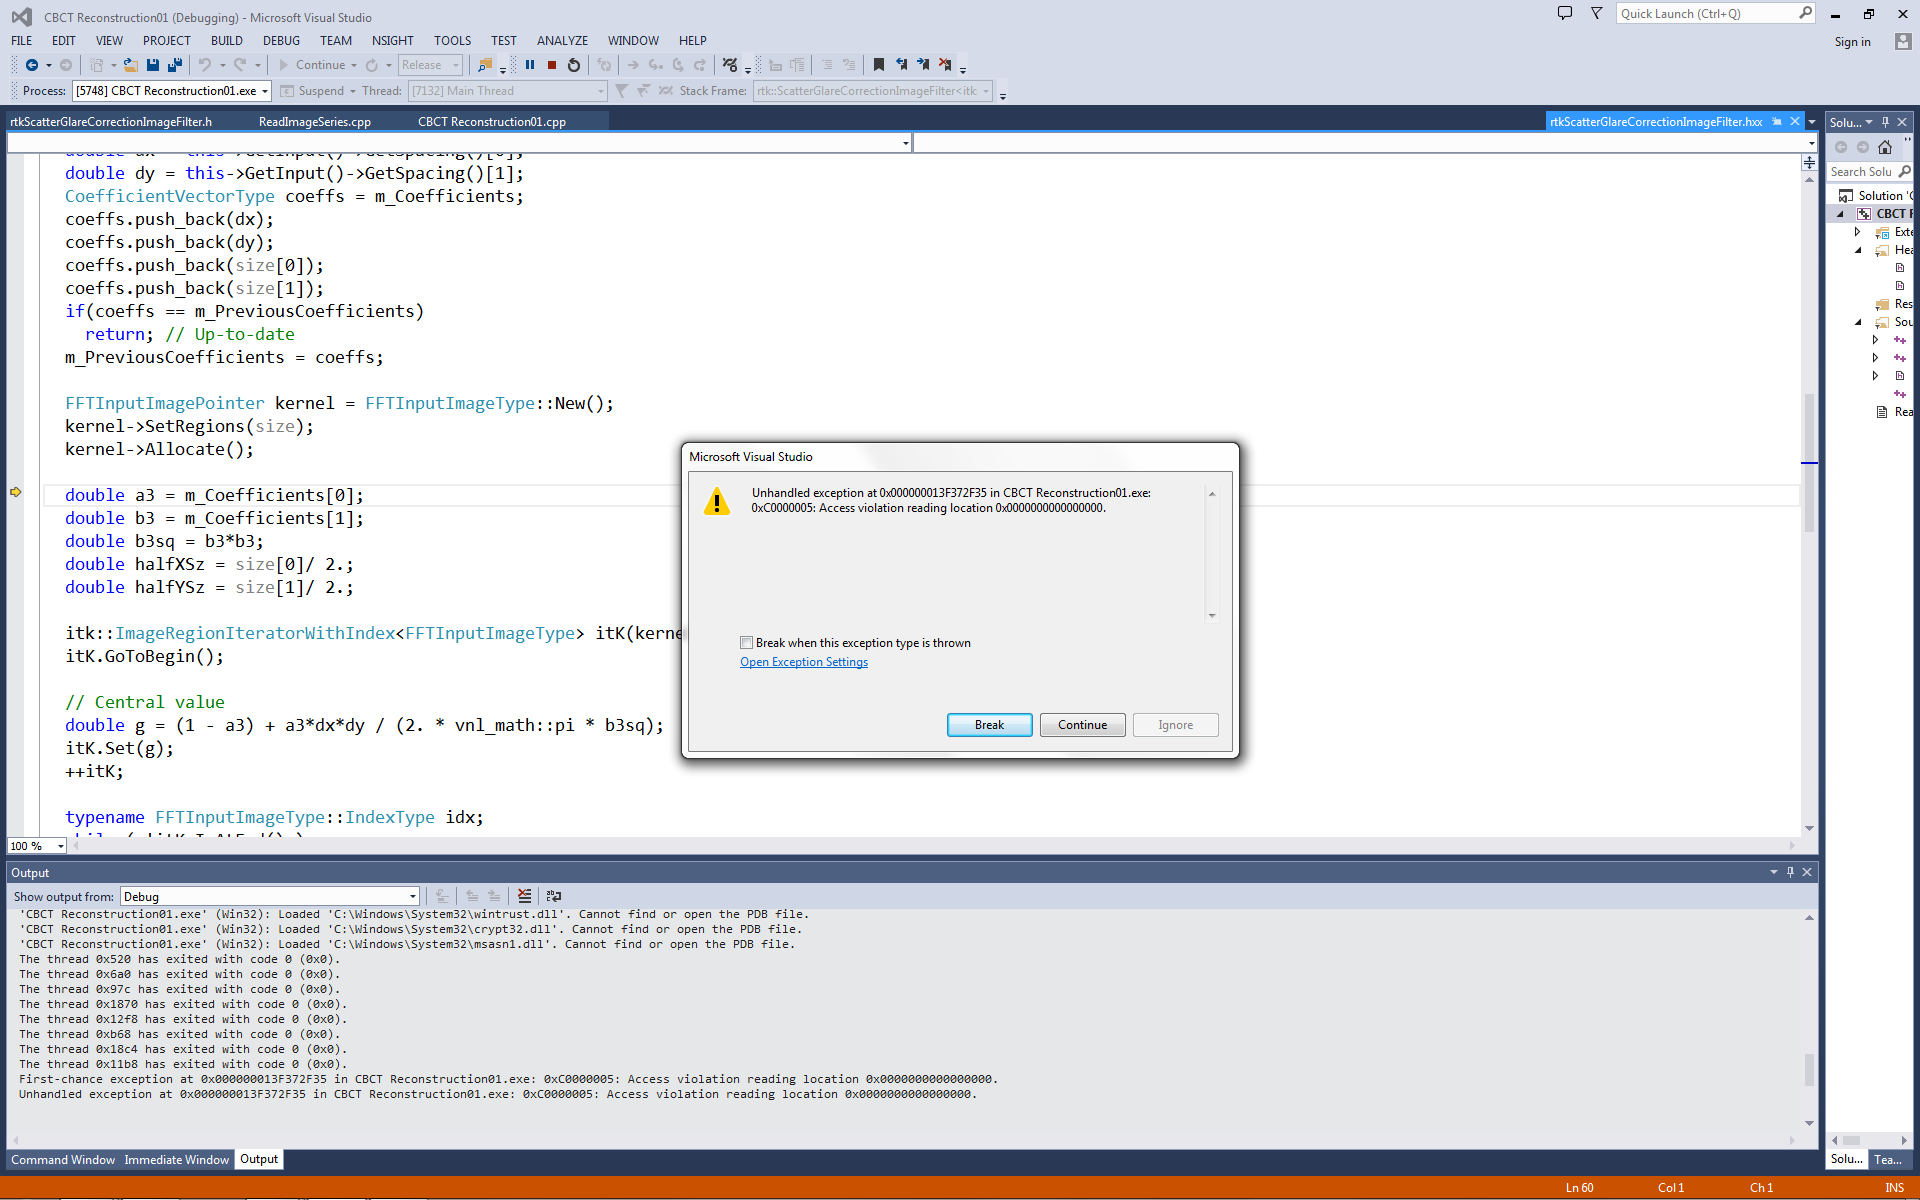Click the Next Bookmark icon
Screen dimensions: 1920x1200
pyautogui.click(x=923, y=65)
